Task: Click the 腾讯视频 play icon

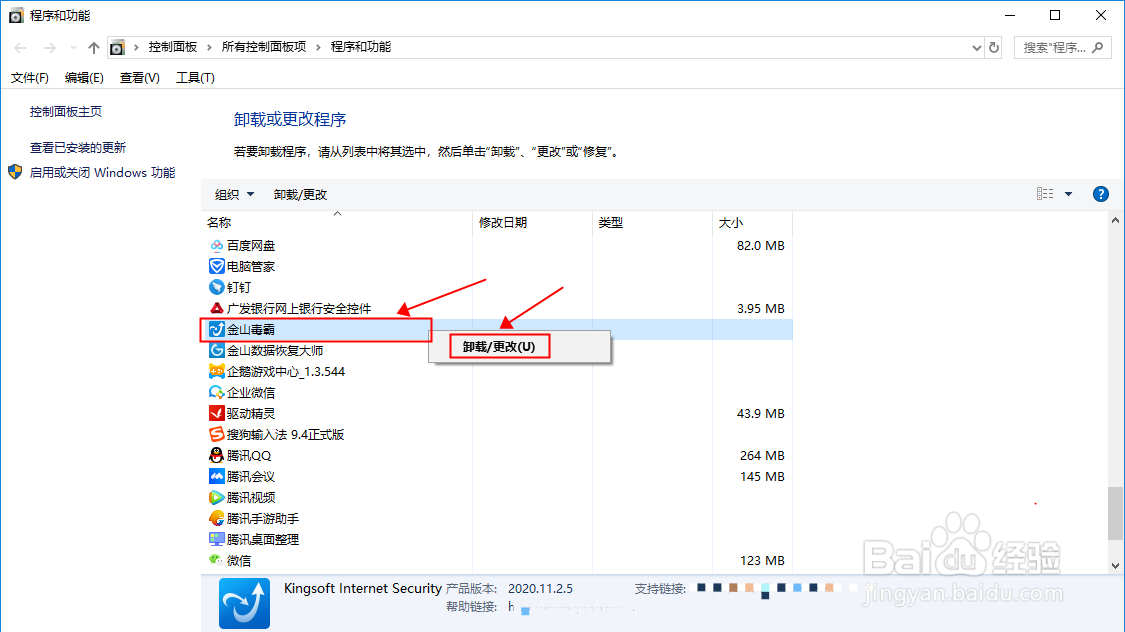Action: pyautogui.click(x=217, y=497)
